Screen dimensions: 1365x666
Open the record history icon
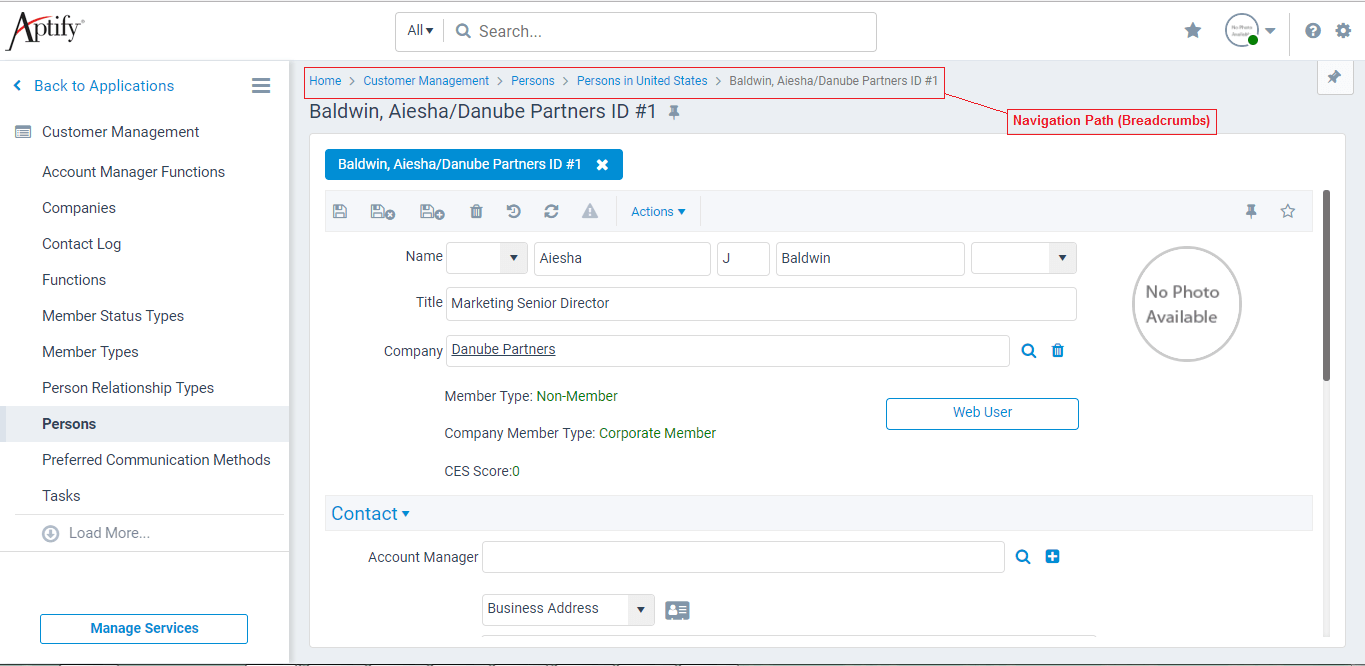[x=513, y=211]
